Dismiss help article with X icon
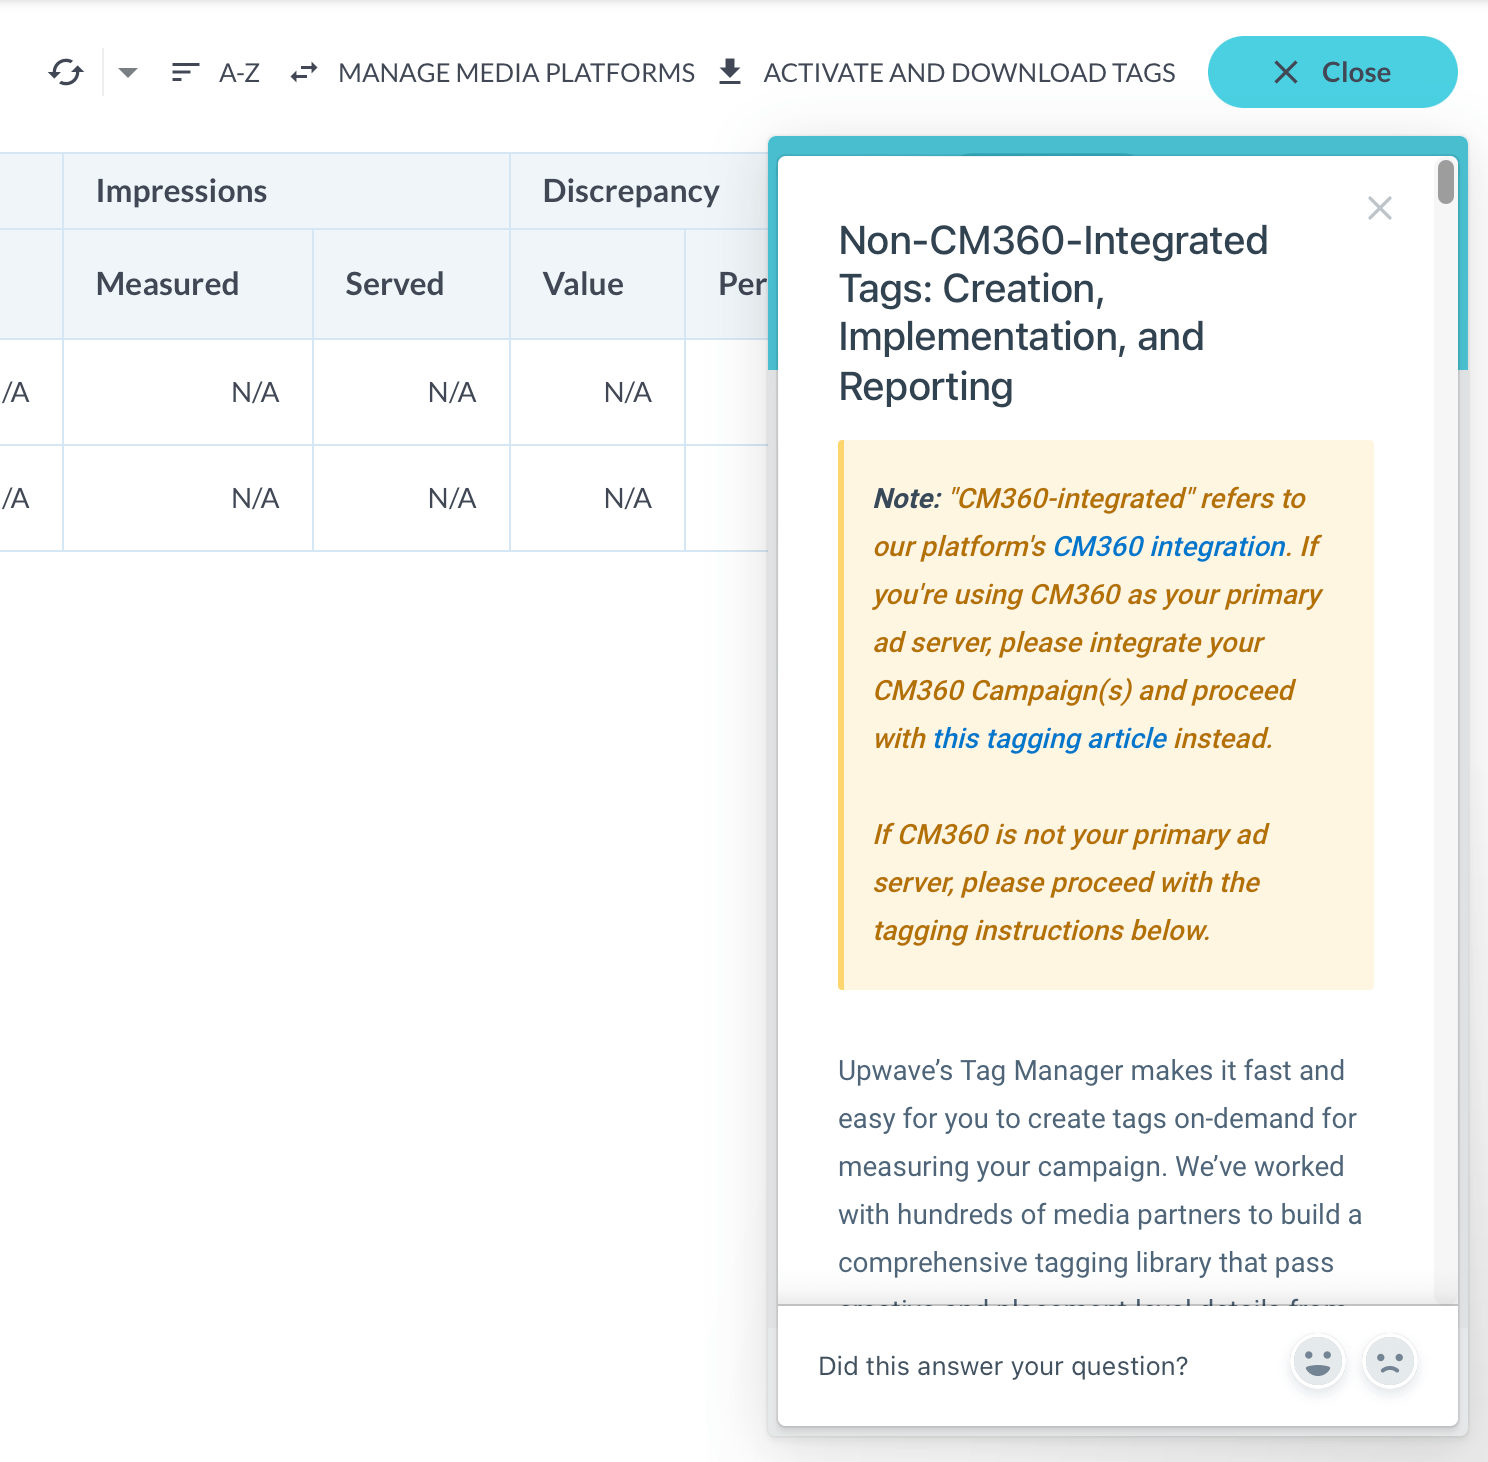1488x1462 pixels. [1380, 208]
